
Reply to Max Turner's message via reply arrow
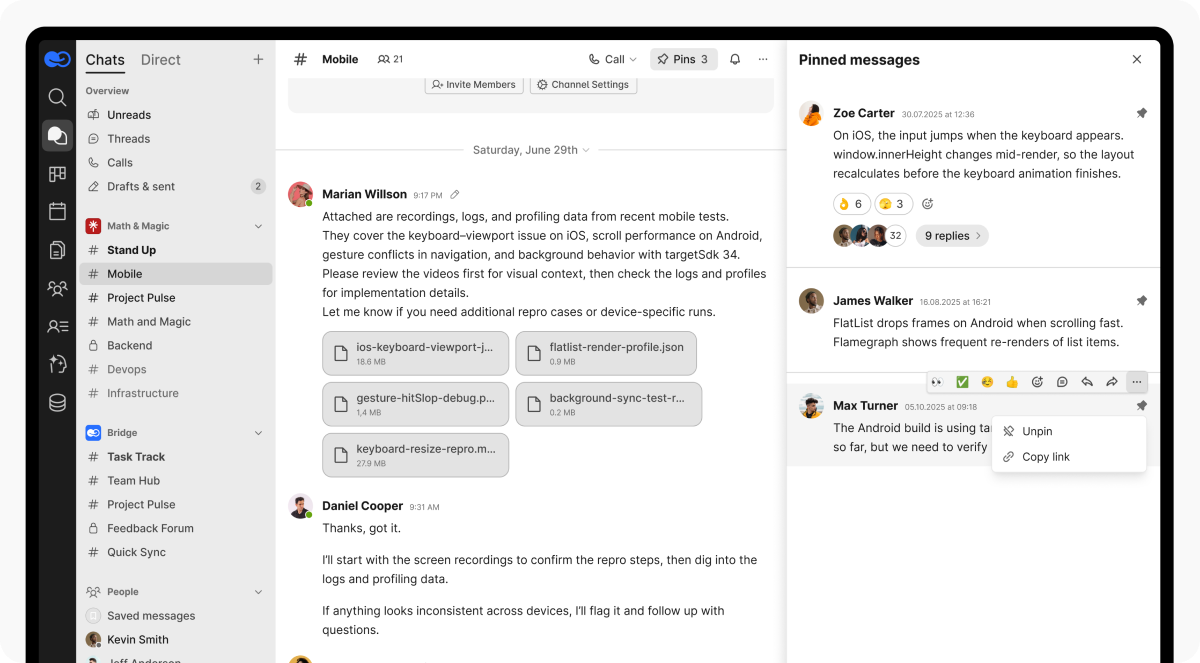pos(1087,381)
